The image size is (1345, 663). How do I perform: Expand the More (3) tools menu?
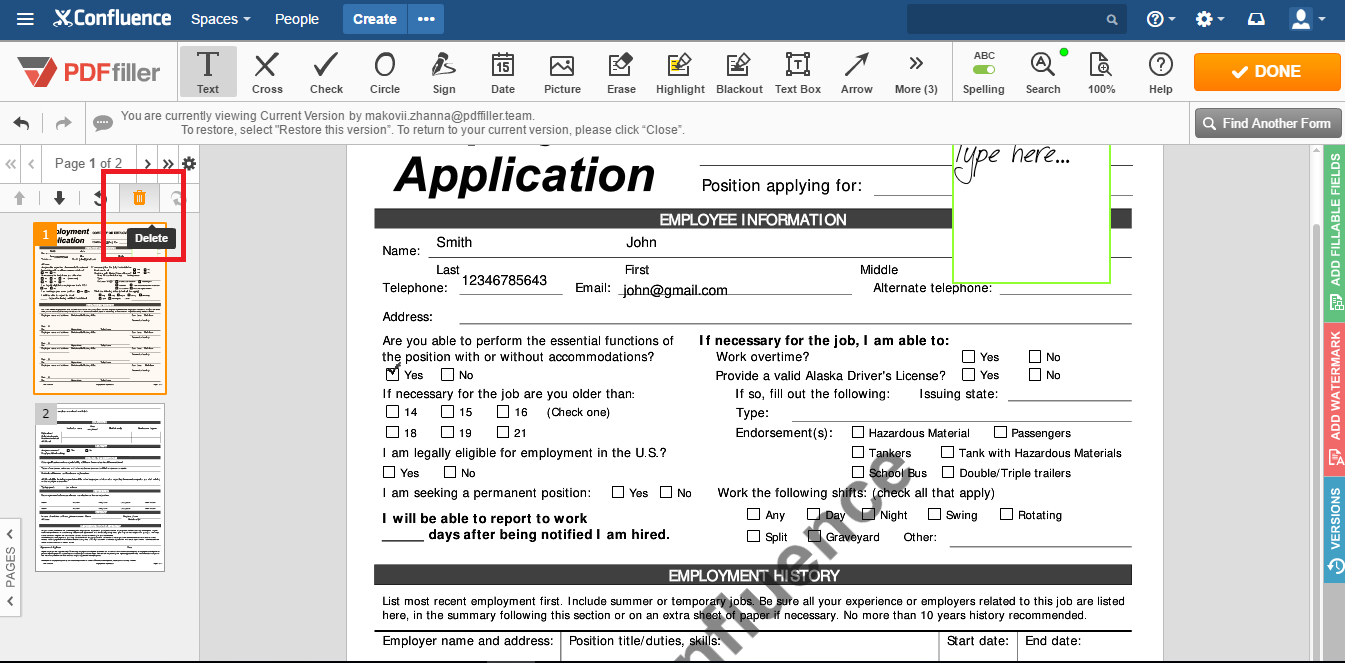pyautogui.click(x=916, y=71)
